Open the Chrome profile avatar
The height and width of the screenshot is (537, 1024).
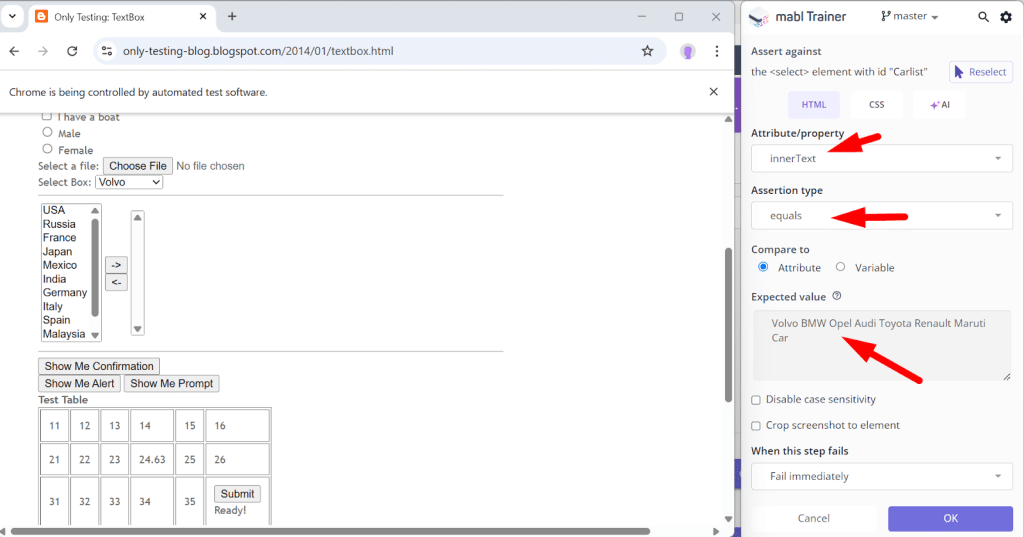pyautogui.click(x=688, y=51)
